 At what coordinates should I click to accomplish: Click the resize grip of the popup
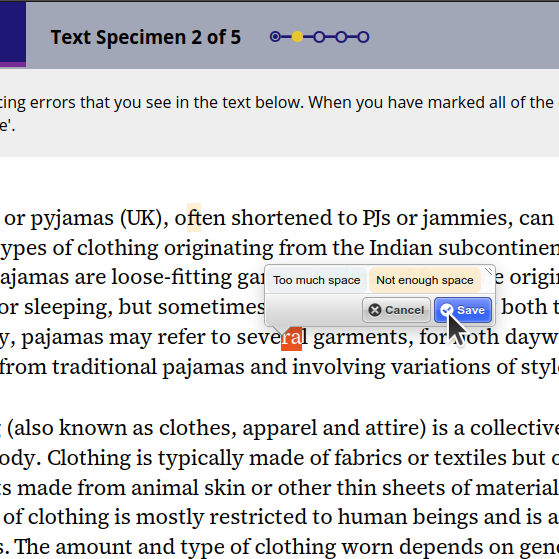pyautogui.click(x=488, y=271)
